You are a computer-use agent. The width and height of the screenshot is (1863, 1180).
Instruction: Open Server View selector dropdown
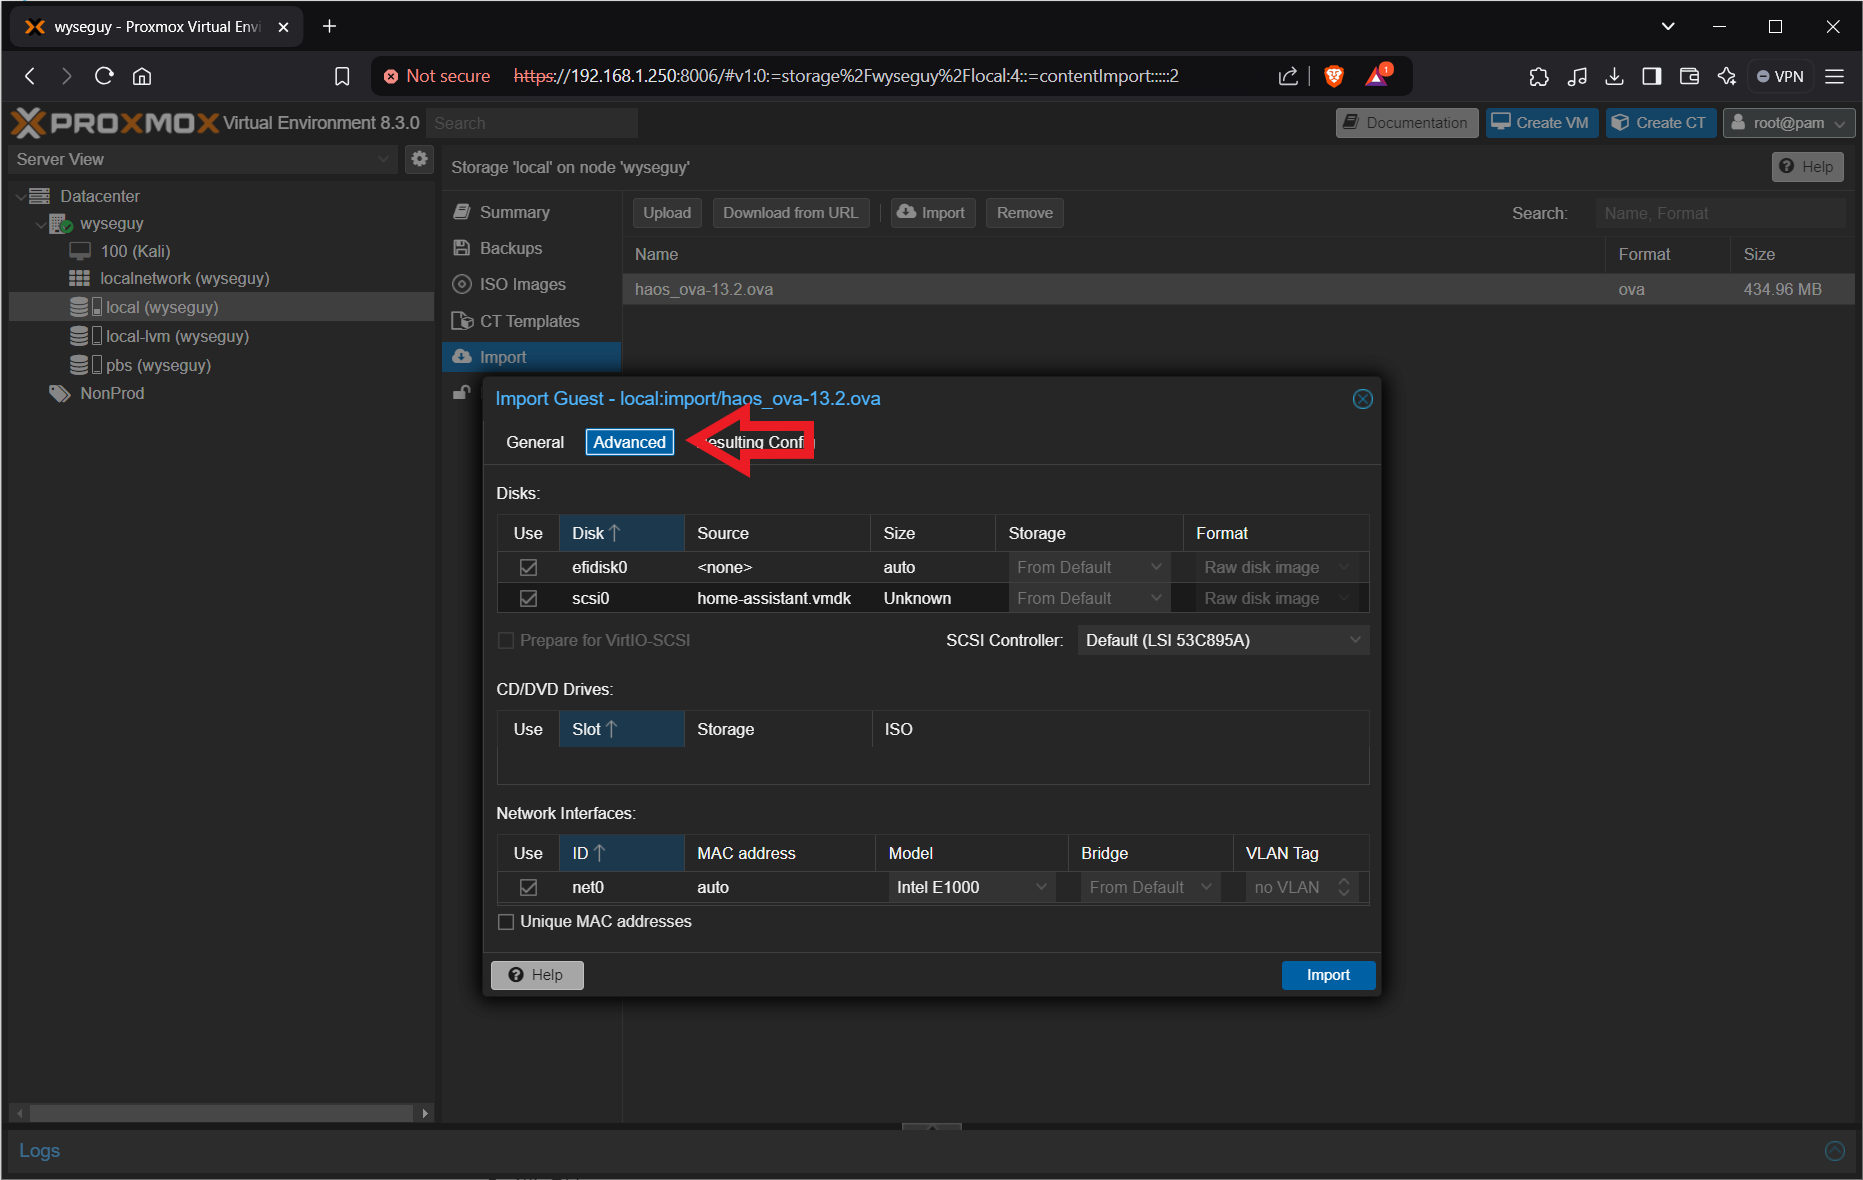pos(203,159)
